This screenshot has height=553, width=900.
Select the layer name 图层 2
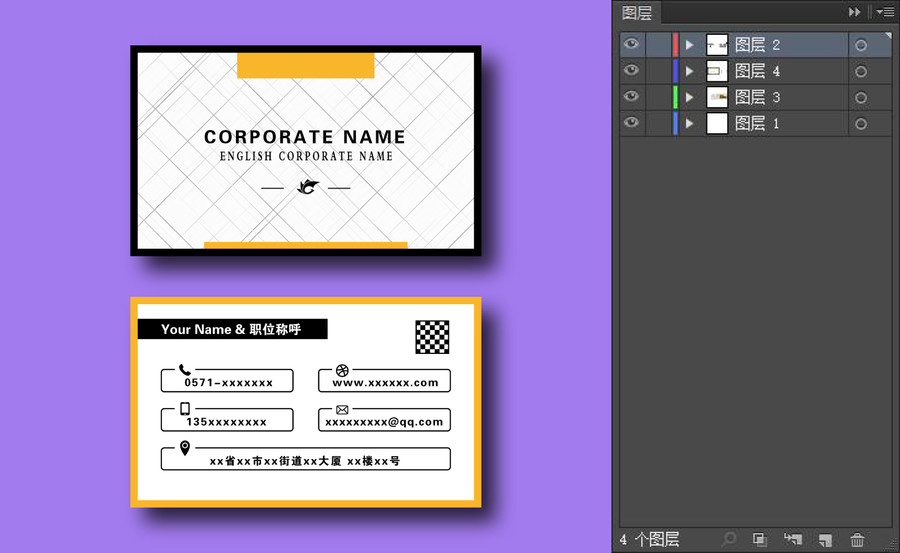click(757, 45)
